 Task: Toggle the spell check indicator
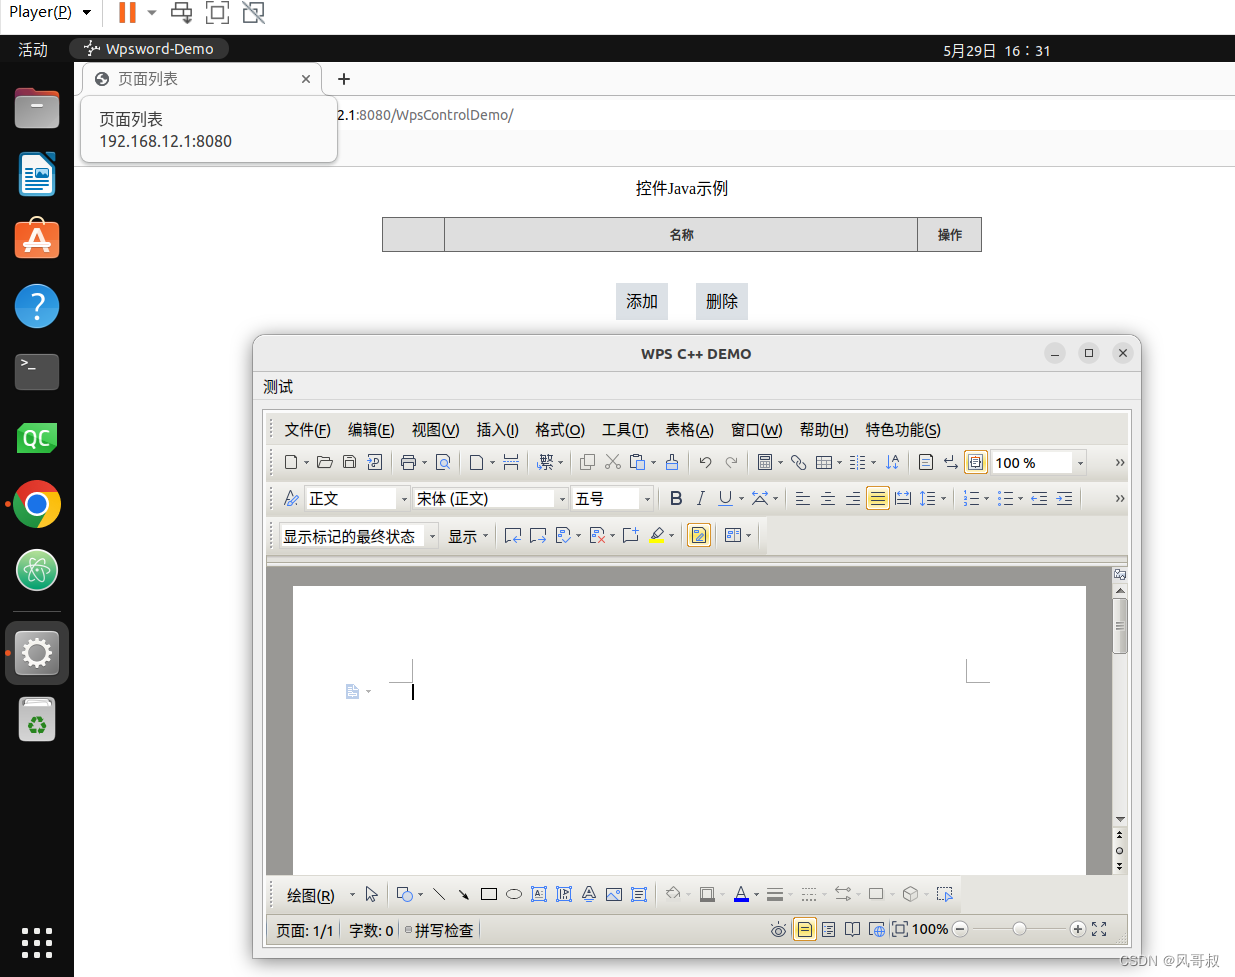439,930
